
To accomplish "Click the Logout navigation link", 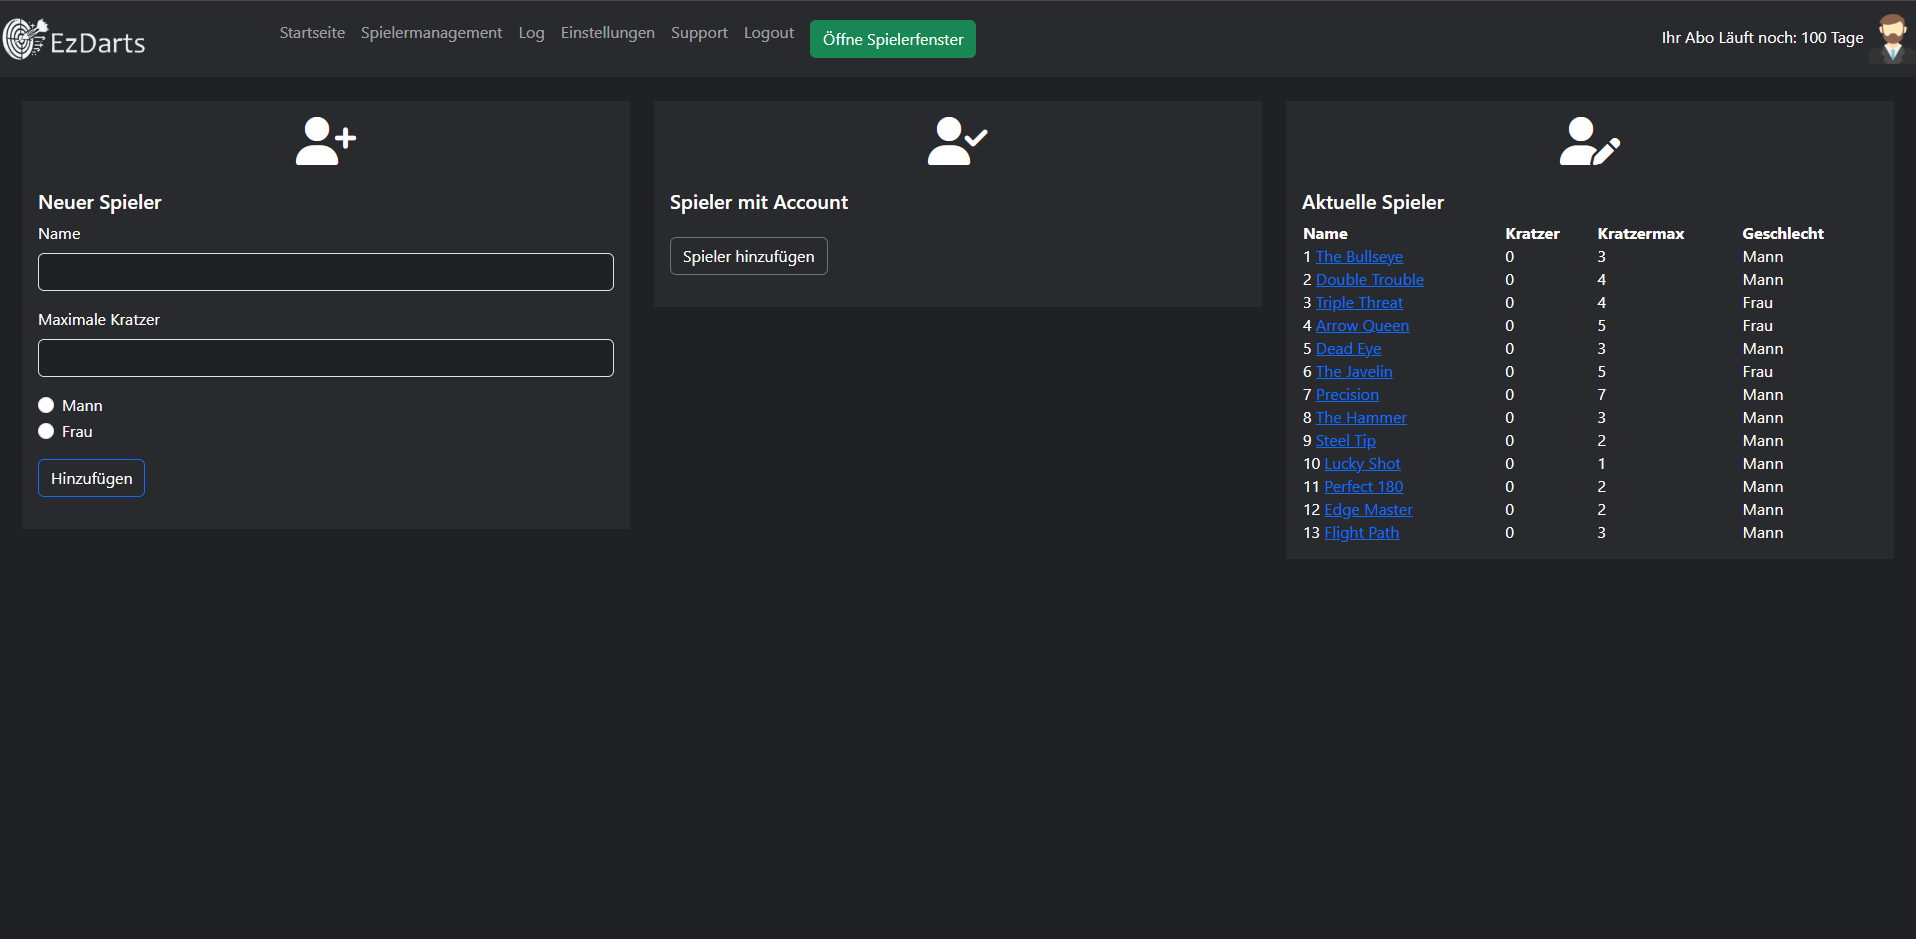I will click(768, 33).
